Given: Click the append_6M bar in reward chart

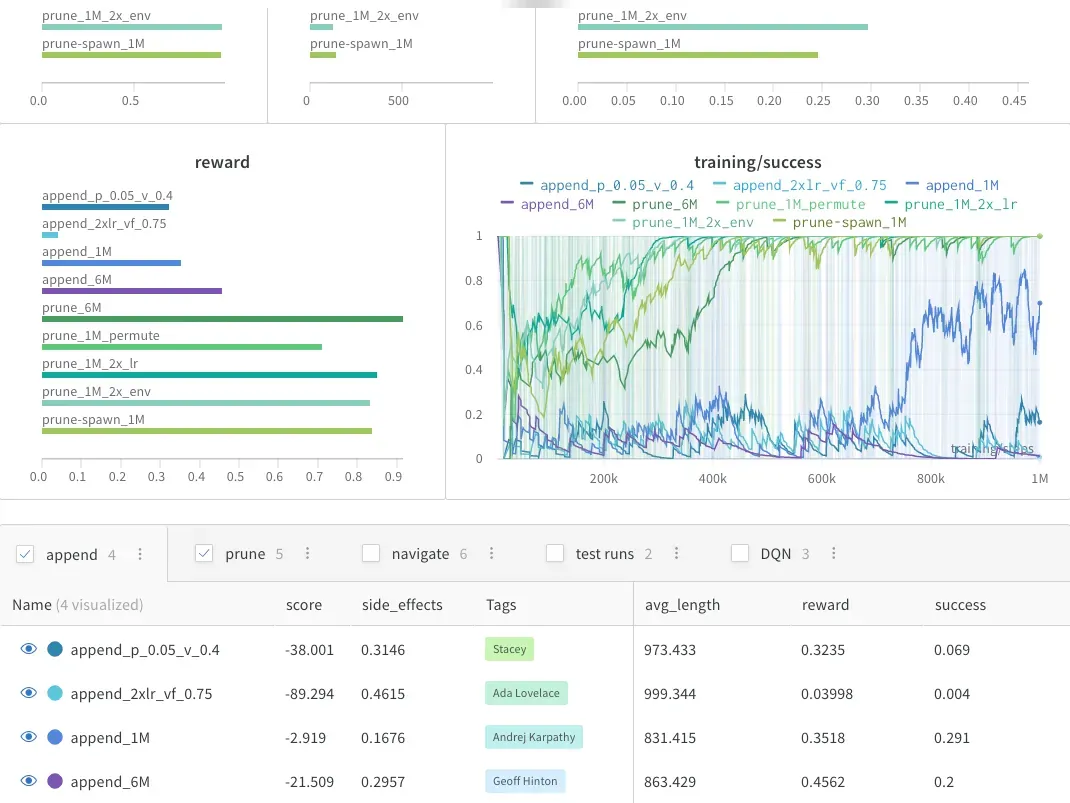Looking at the screenshot, I should [132, 291].
